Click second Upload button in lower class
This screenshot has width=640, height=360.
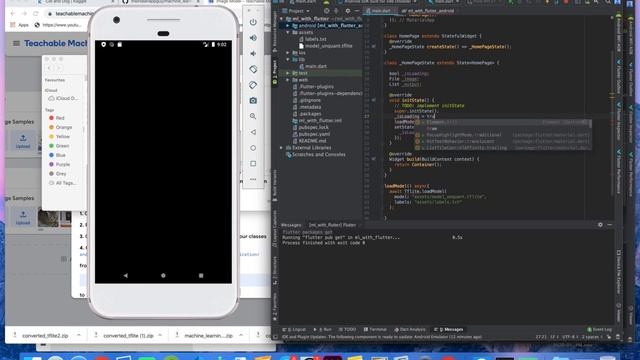23,218
